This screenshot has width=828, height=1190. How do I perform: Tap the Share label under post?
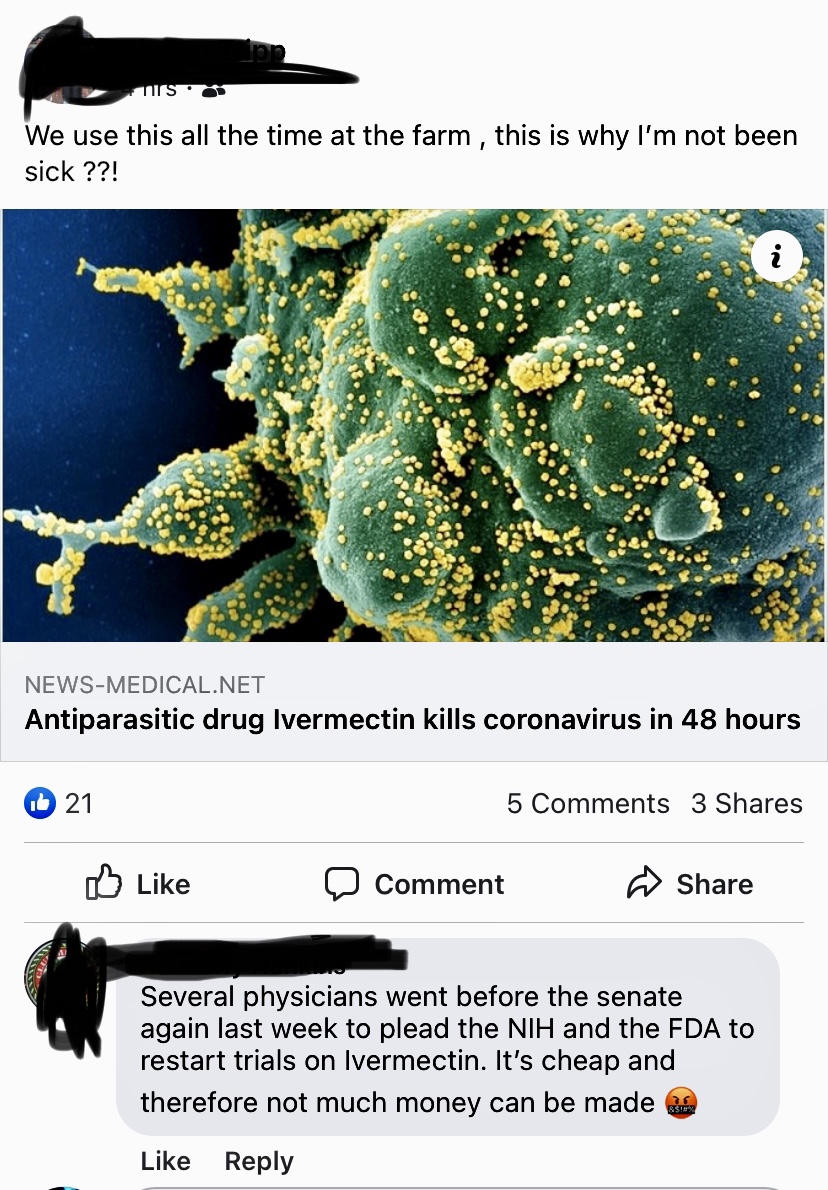(x=715, y=884)
